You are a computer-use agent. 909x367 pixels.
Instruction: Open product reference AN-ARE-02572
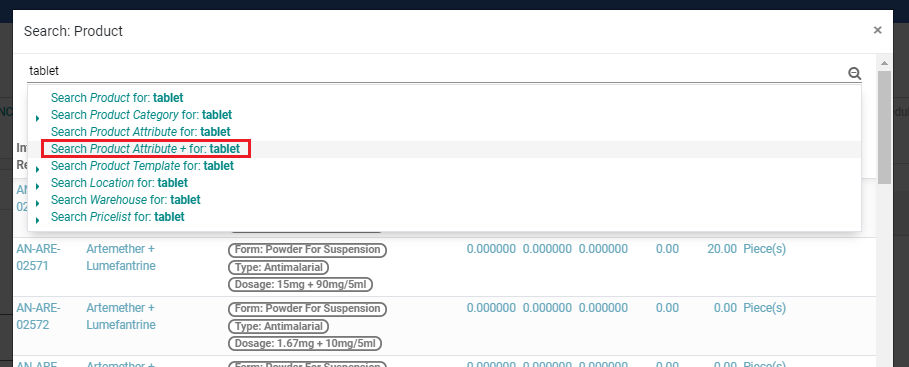pyautogui.click(x=38, y=316)
